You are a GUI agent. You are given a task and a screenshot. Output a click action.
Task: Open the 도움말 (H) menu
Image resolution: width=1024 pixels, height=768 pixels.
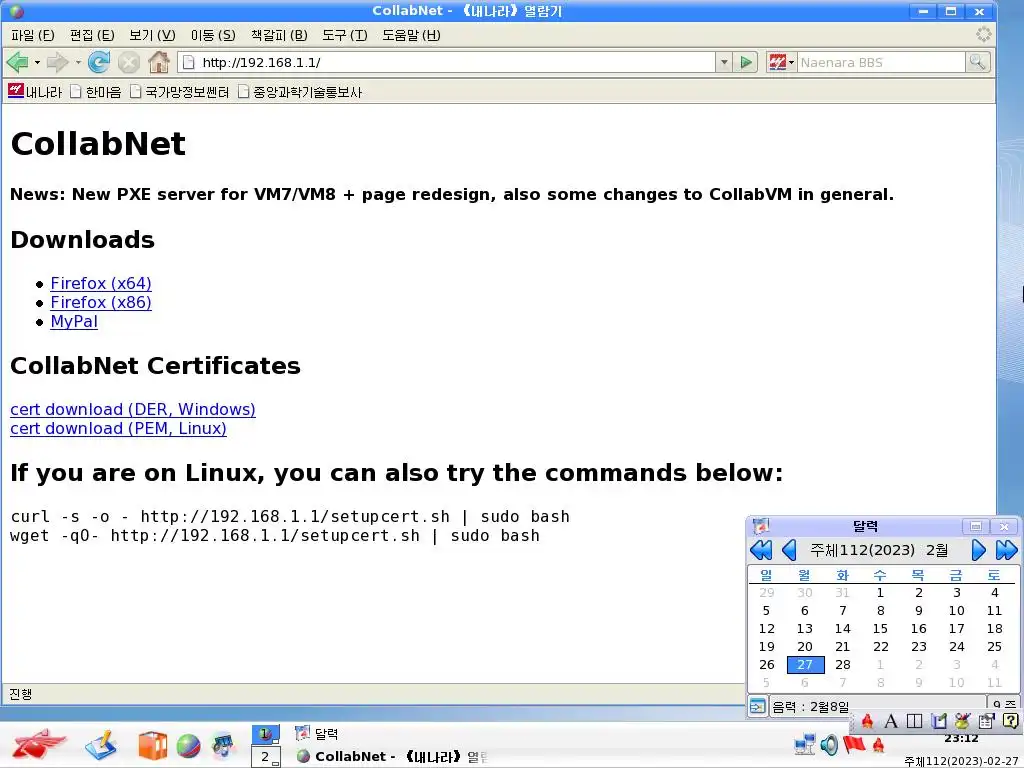[x=411, y=35]
